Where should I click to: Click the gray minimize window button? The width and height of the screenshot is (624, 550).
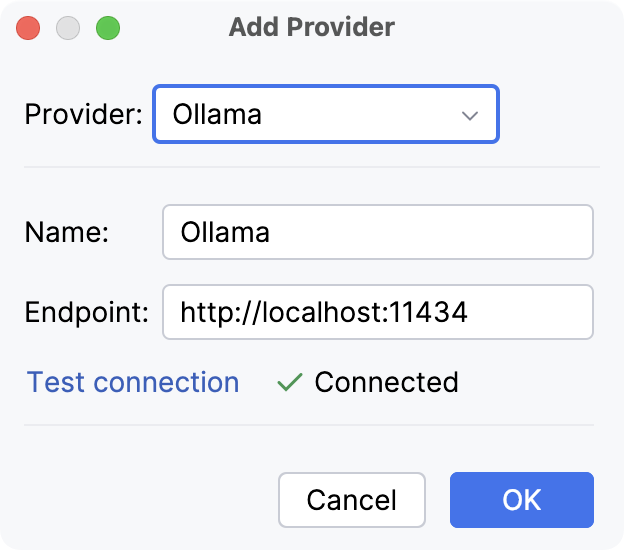(68, 27)
